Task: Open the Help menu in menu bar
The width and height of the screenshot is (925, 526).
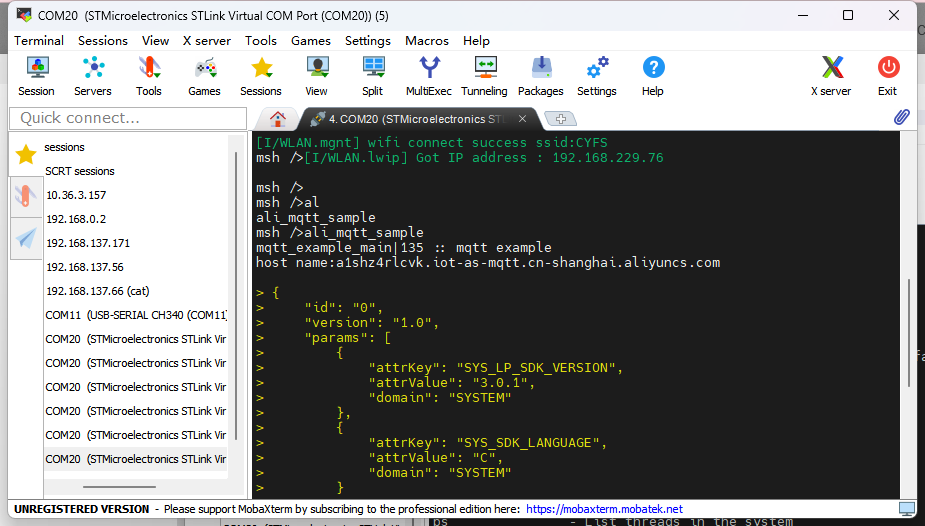Action: point(476,41)
